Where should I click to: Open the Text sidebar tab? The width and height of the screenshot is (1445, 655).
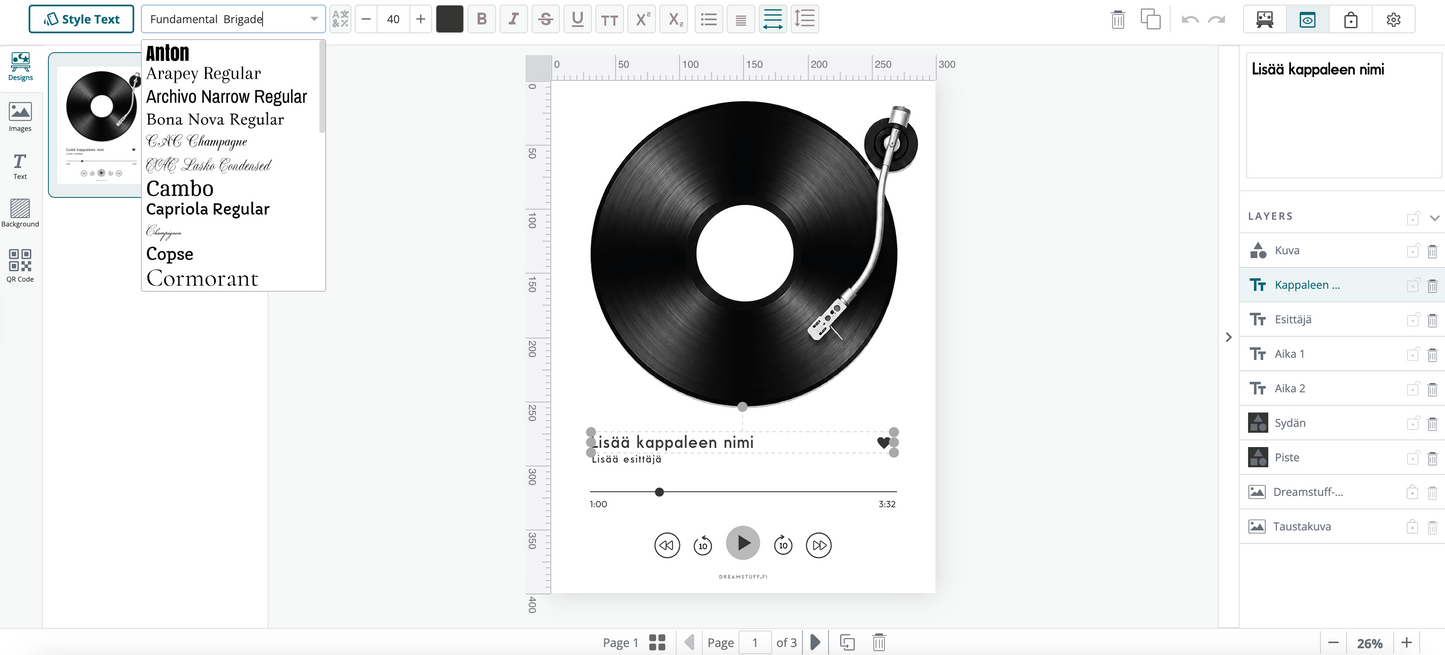point(20,166)
